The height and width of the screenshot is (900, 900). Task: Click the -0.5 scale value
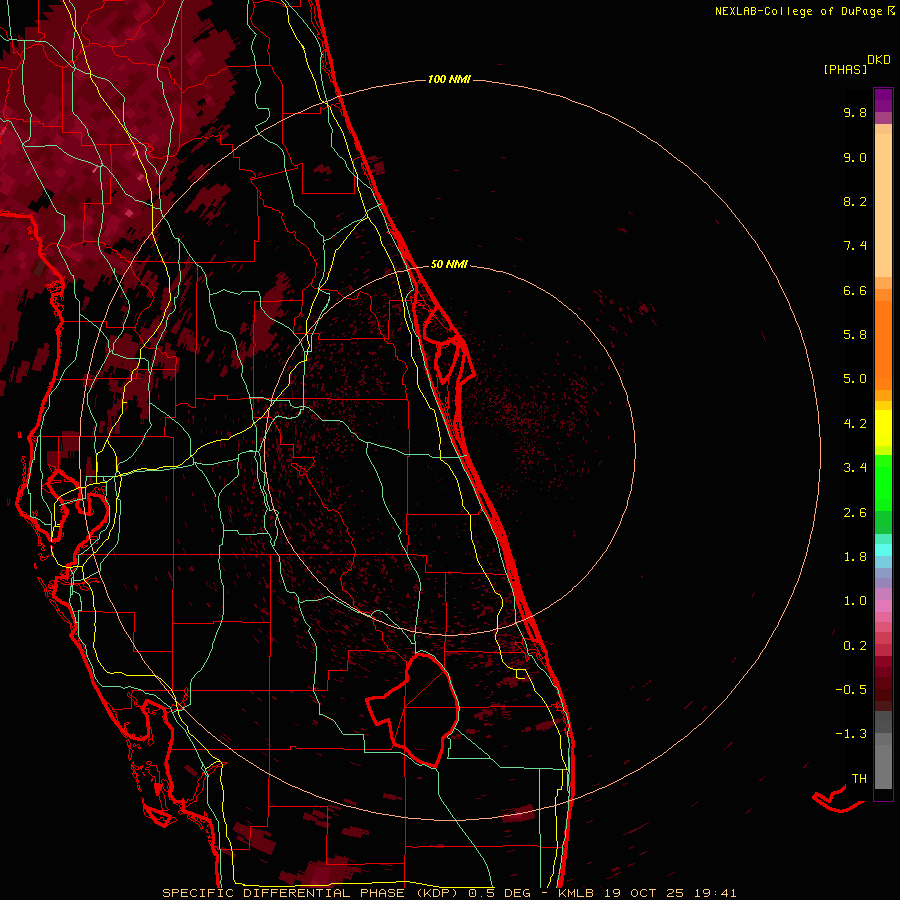coord(851,690)
